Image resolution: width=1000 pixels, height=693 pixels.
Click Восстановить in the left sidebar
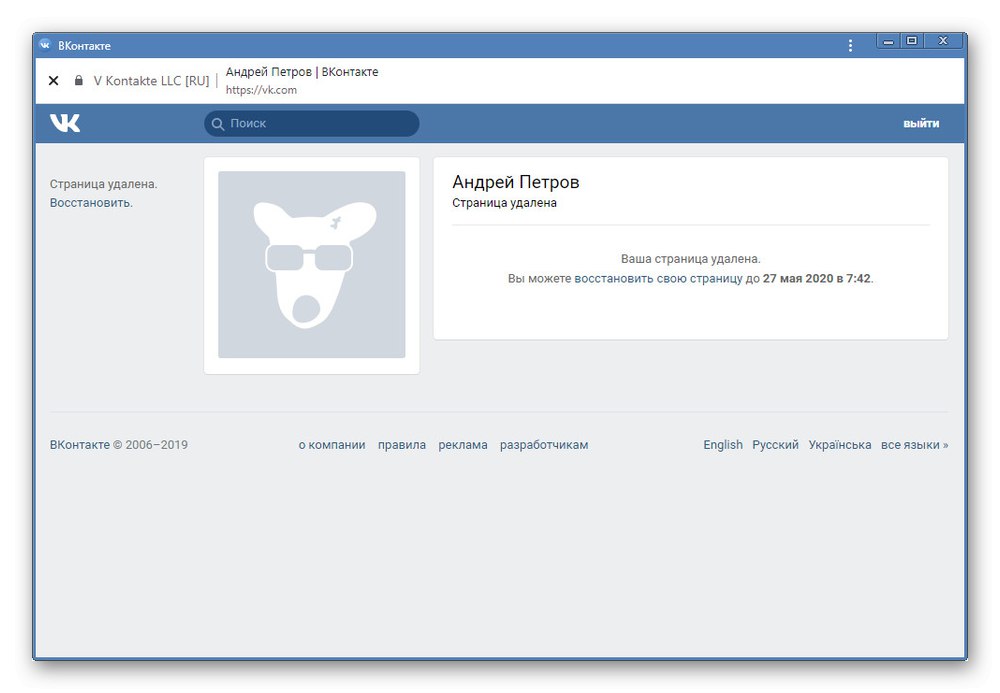[x=91, y=203]
